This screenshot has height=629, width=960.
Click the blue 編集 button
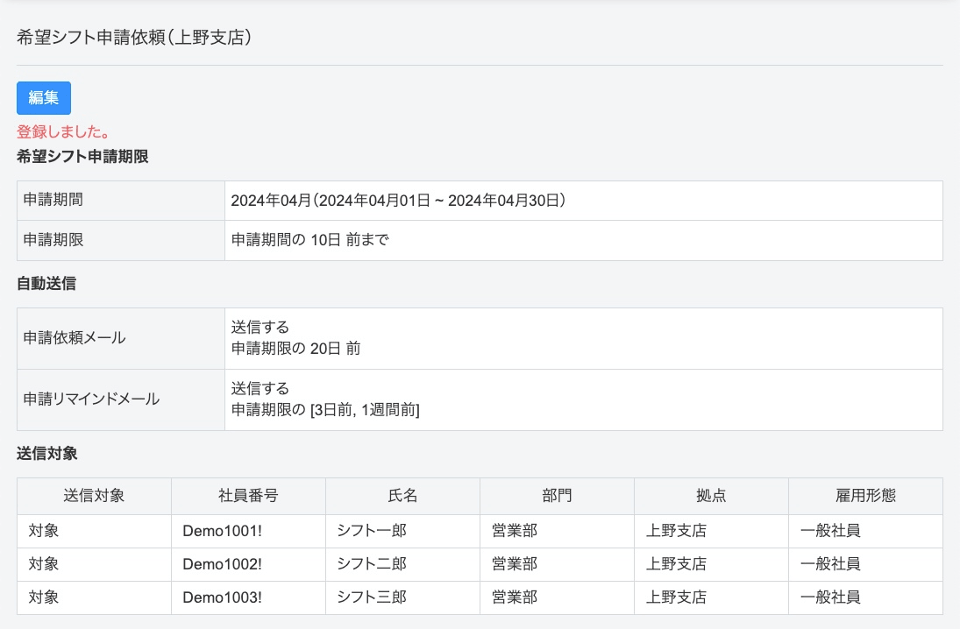click(x=44, y=98)
